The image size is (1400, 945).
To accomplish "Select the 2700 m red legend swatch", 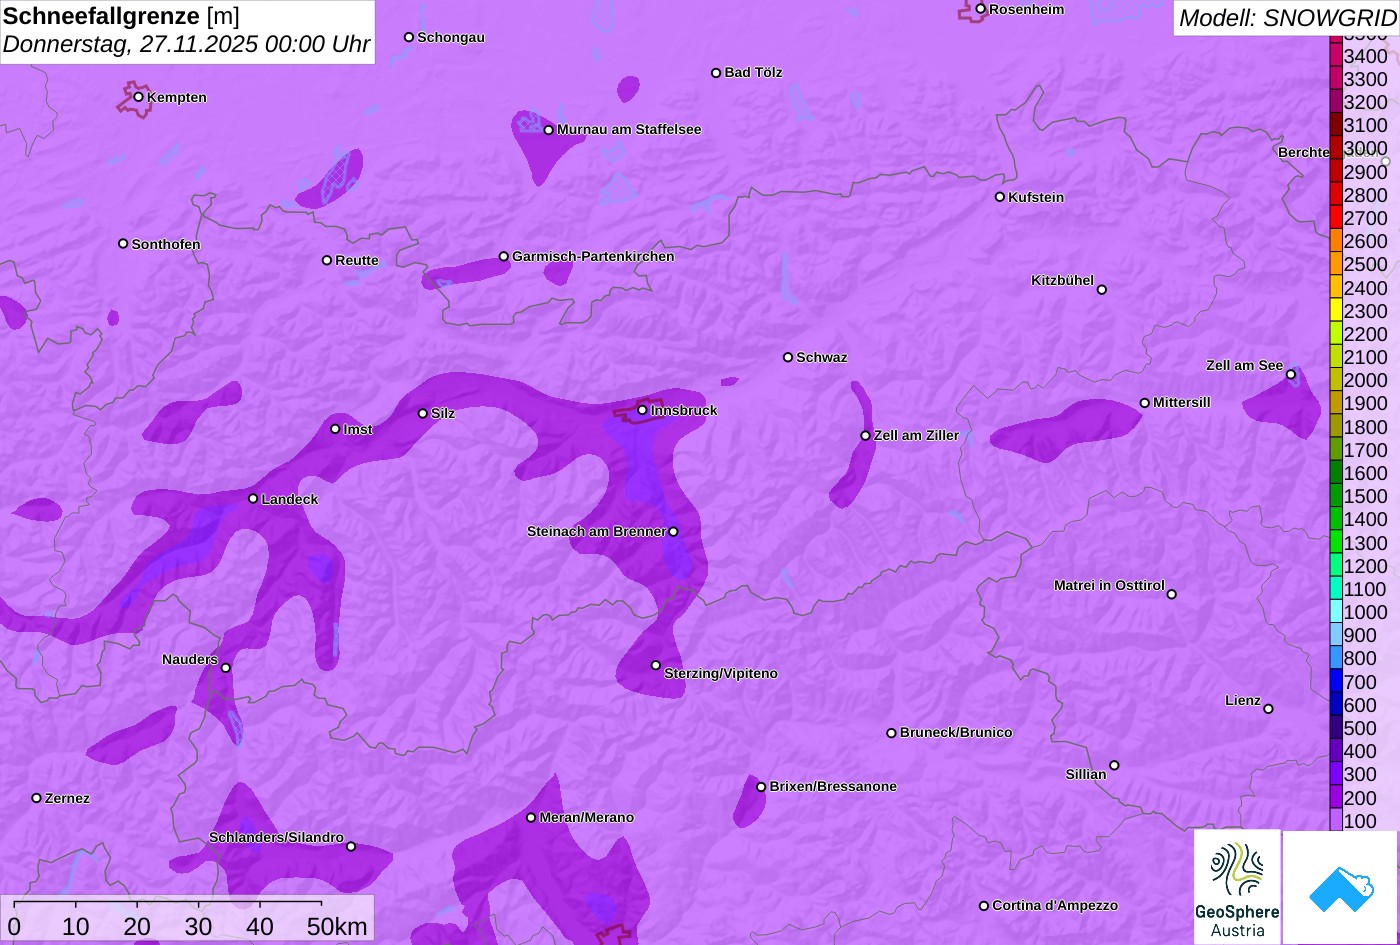I will click(x=1336, y=218).
